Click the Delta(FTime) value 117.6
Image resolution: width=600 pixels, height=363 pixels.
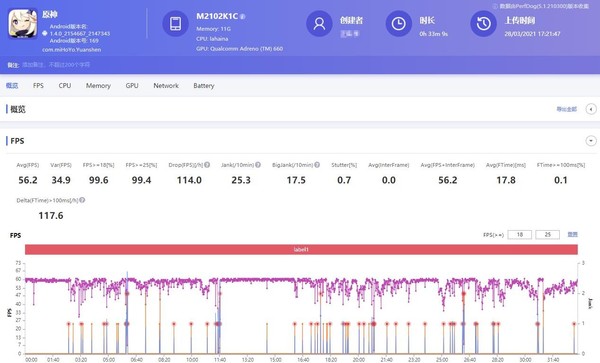coord(51,216)
